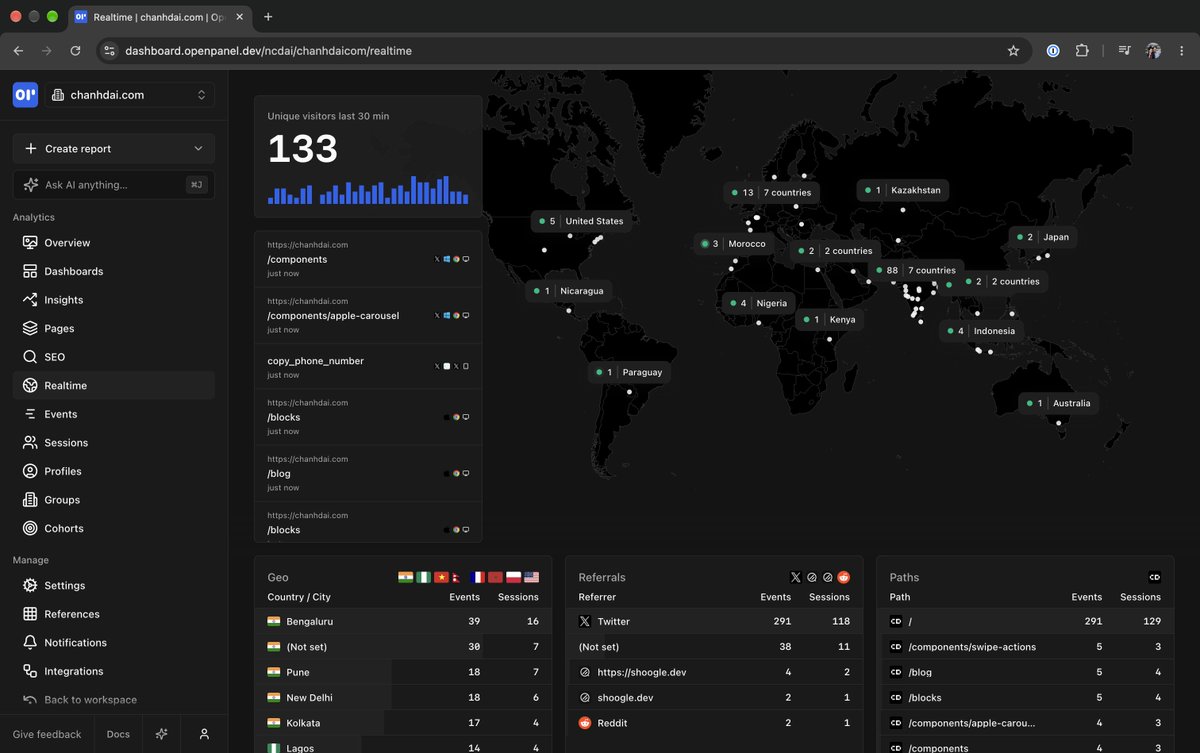
Task: Open the SEO section
Action: (114, 357)
